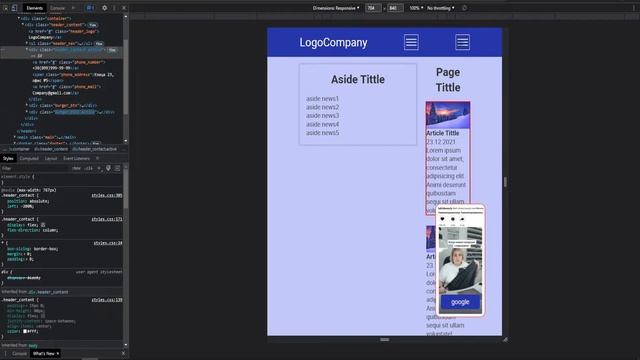Toggle the .cls class editor button

click(89, 168)
